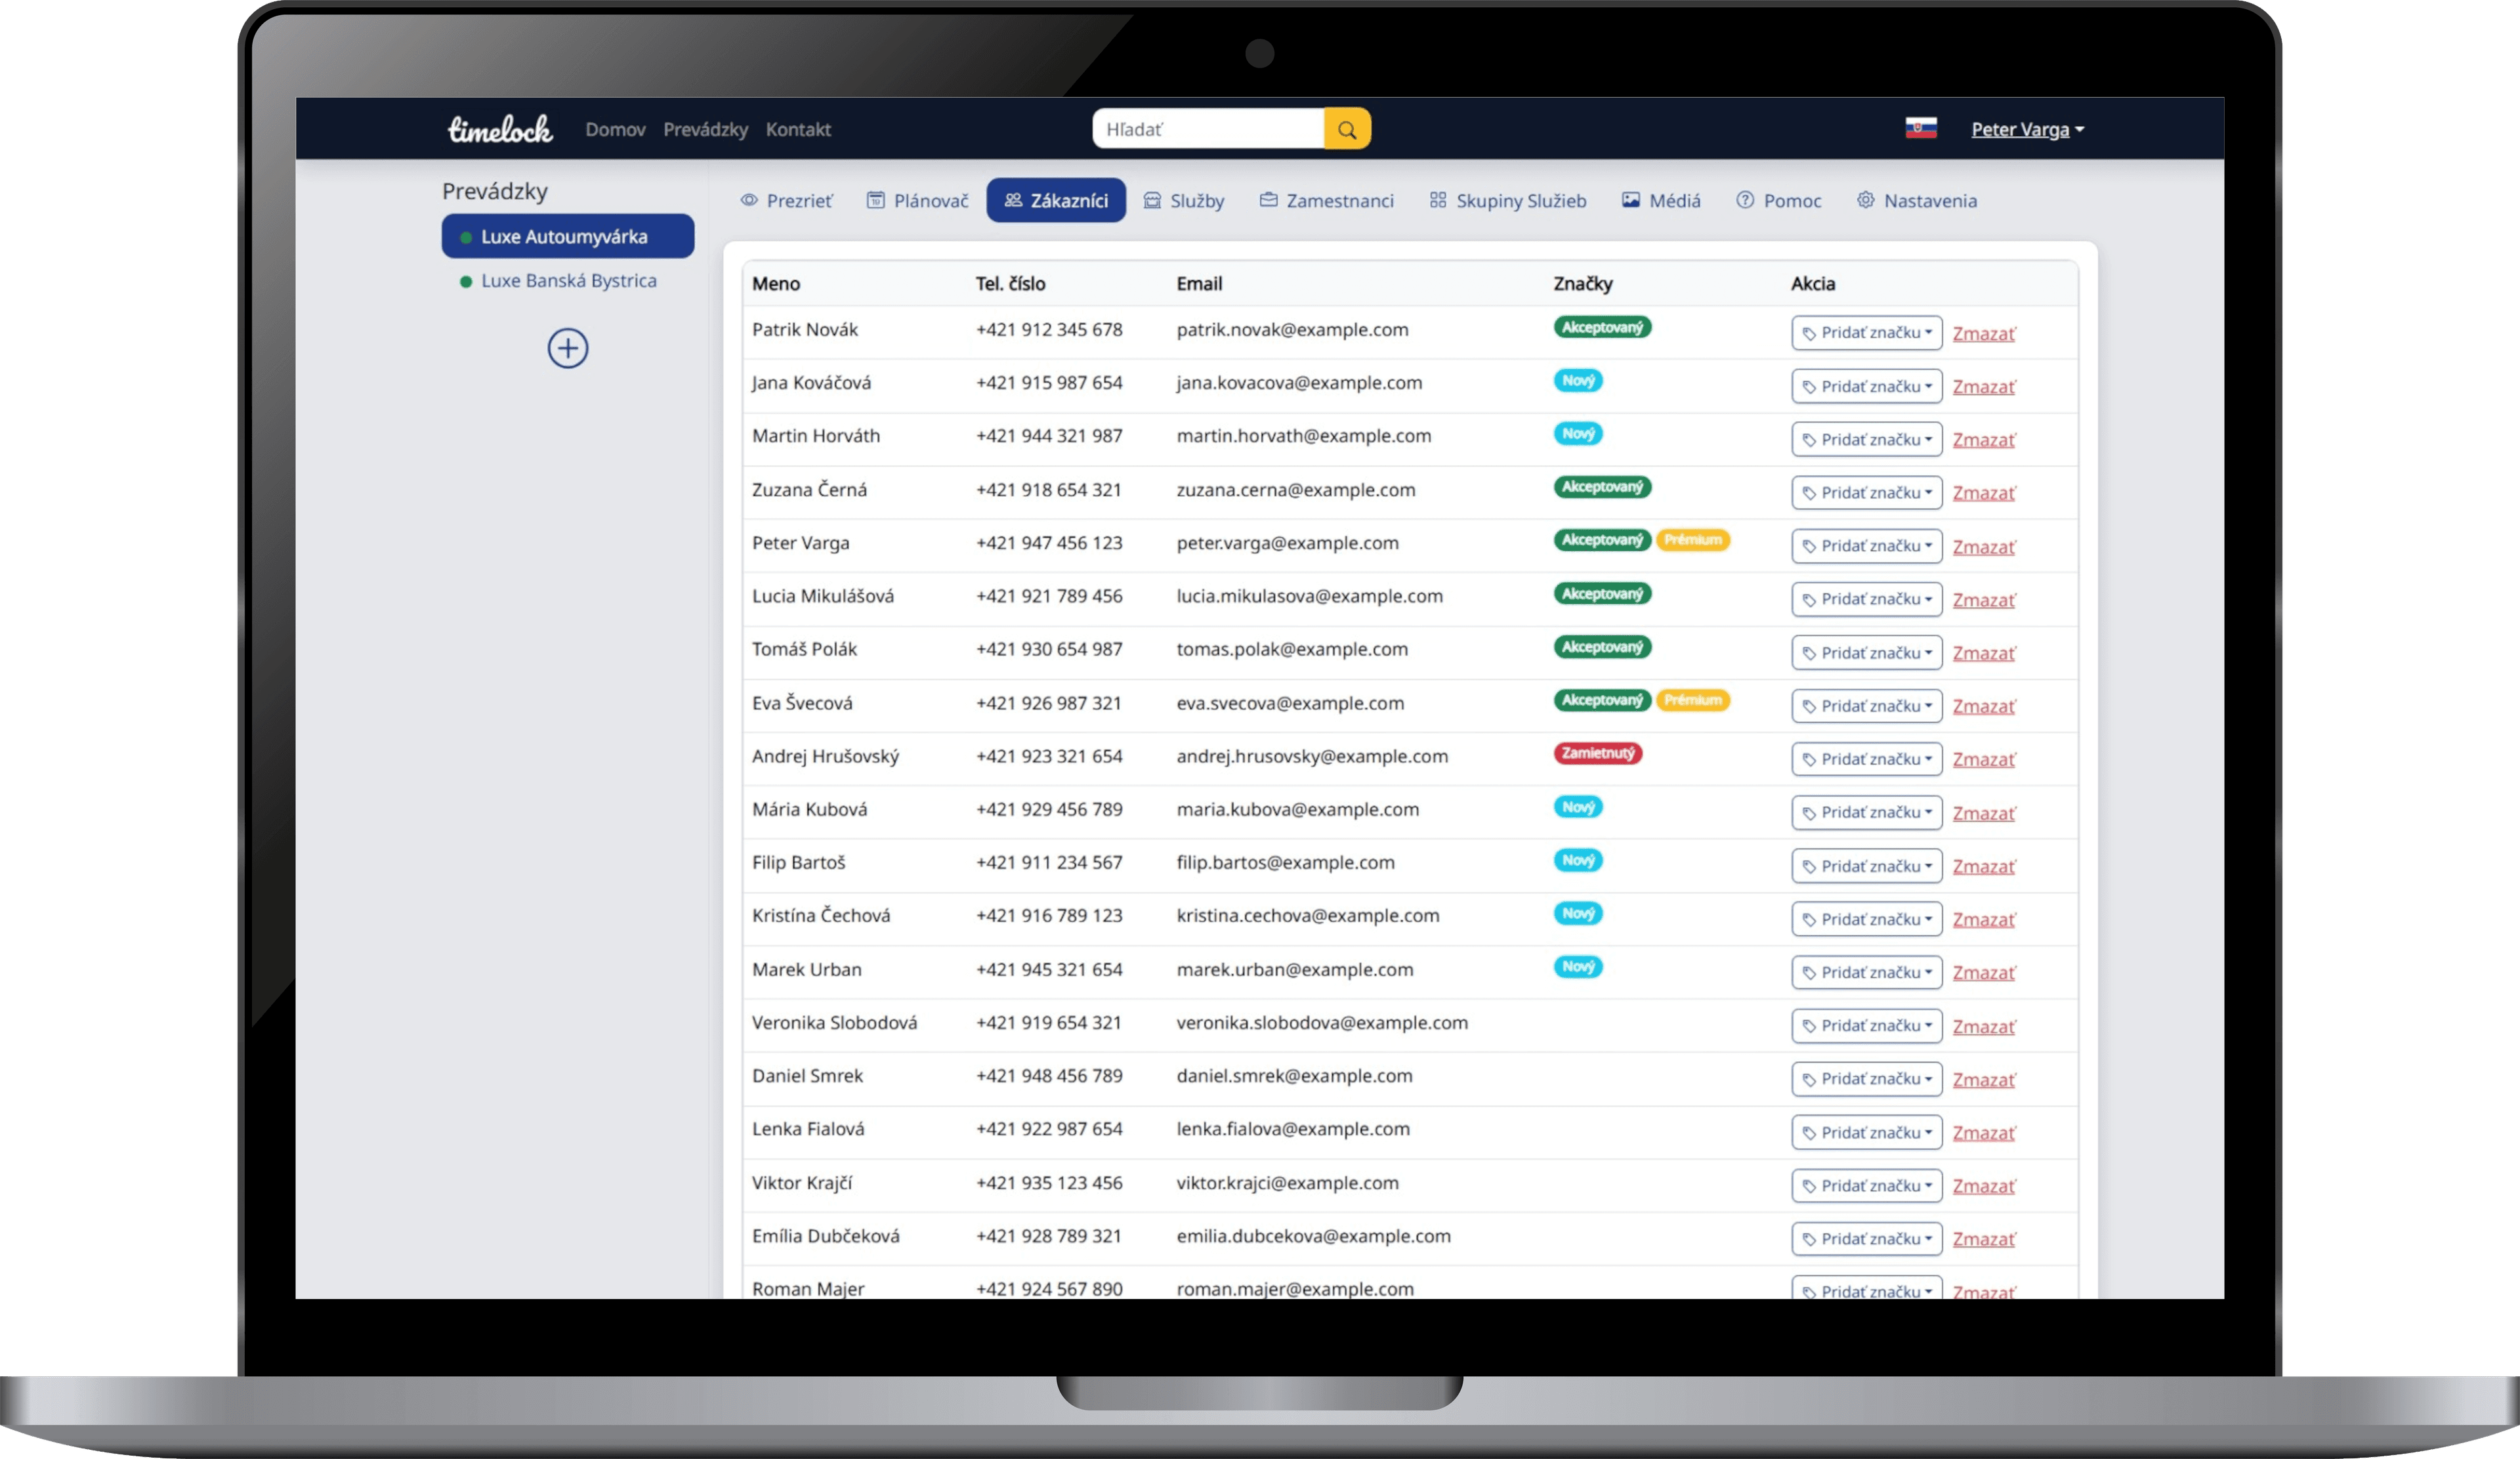Image resolution: width=2520 pixels, height=1459 pixels.
Task: Open Pridať značku dropdown for Veronika Slobodová
Action: [x=1866, y=1026]
